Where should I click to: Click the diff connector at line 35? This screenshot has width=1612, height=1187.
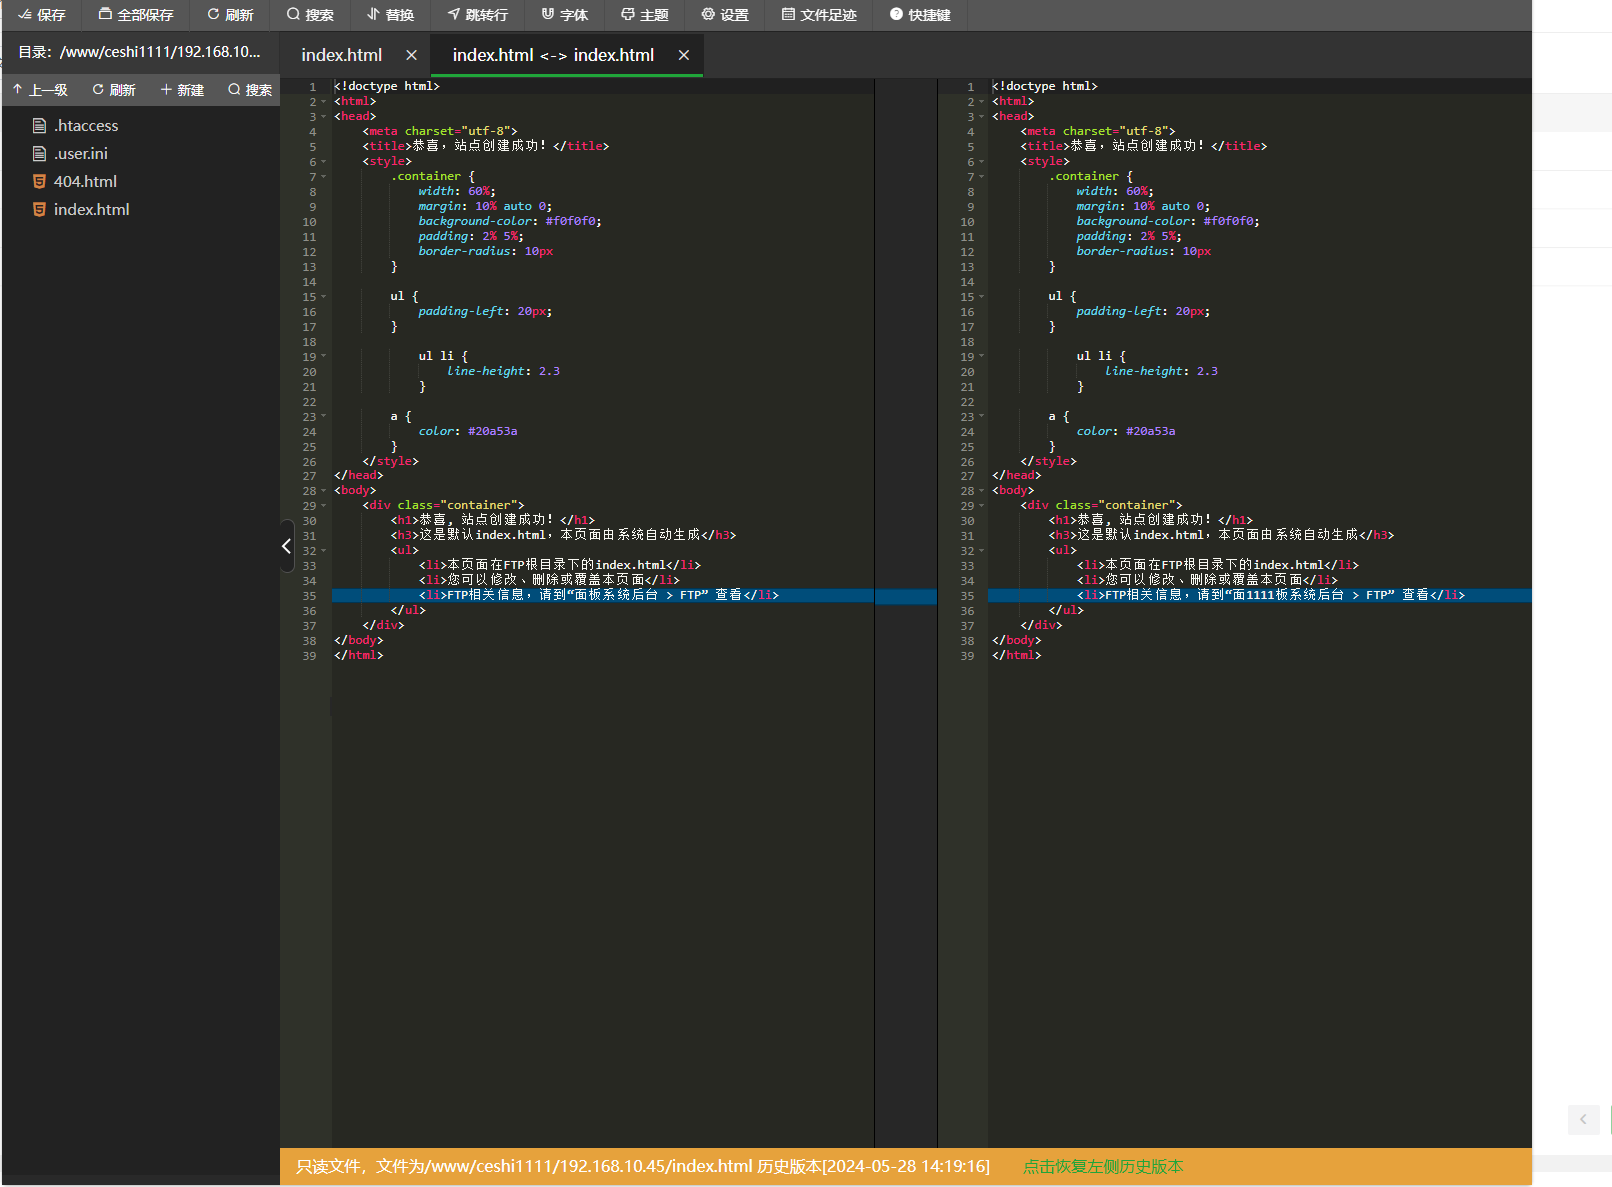point(906,596)
